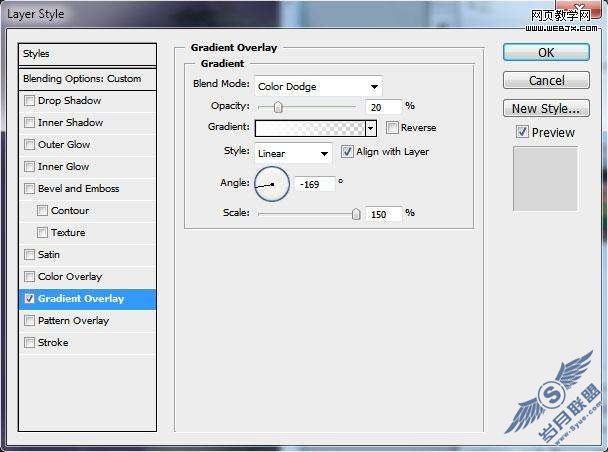This screenshot has height=452, width=608.
Task: Open the Inner Glow settings
Action: [64, 167]
